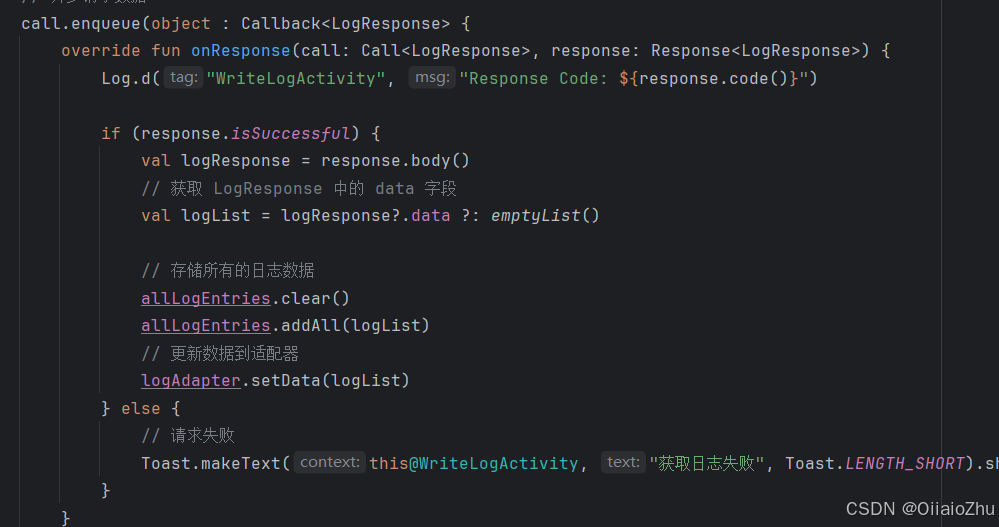The image size is (999, 527).
Task: Click the "msg:" inlay hint
Action: click(x=432, y=78)
